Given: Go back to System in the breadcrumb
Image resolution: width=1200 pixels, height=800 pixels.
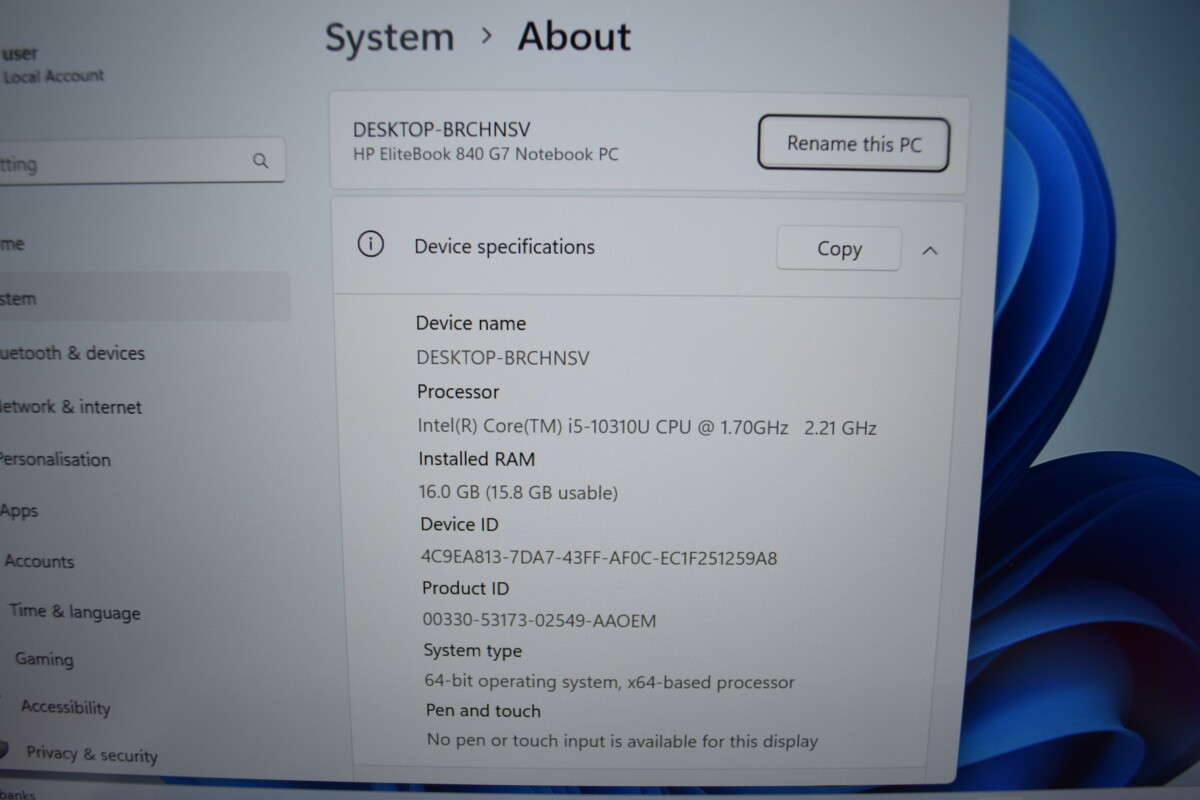Looking at the screenshot, I should [389, 38].
